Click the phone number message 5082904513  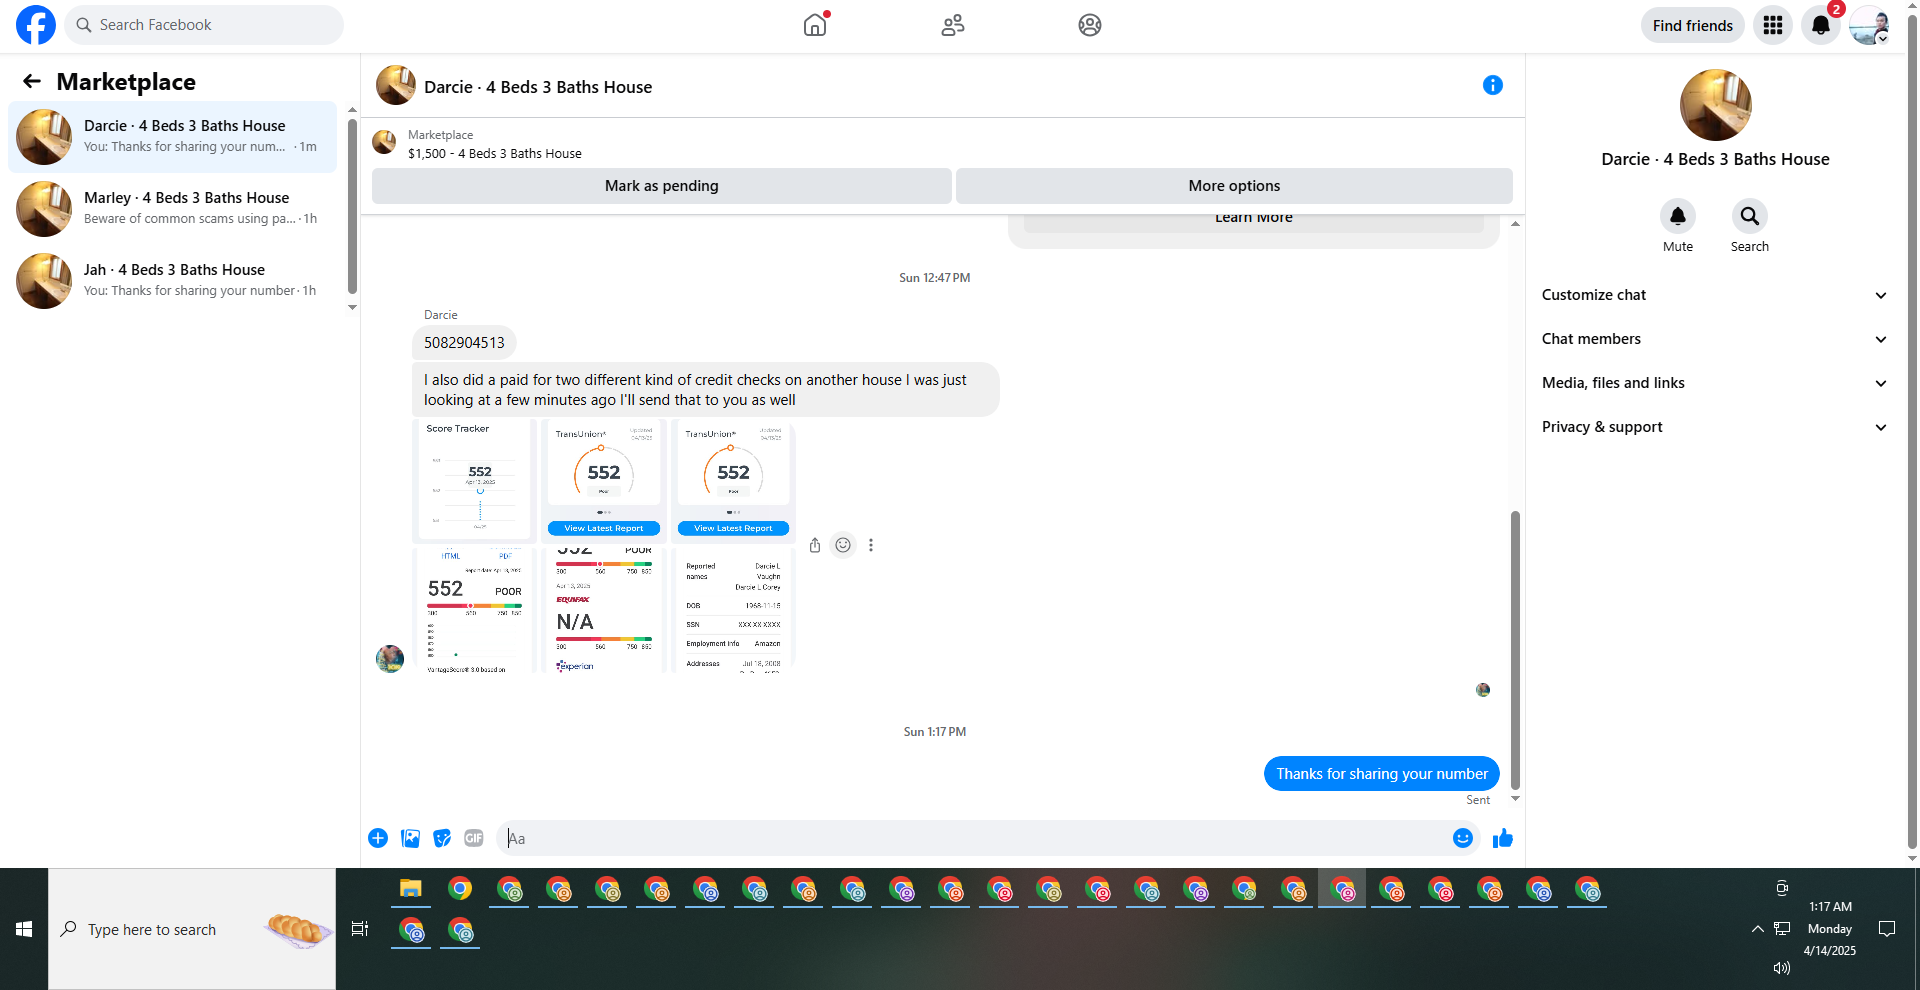point(464,343)
